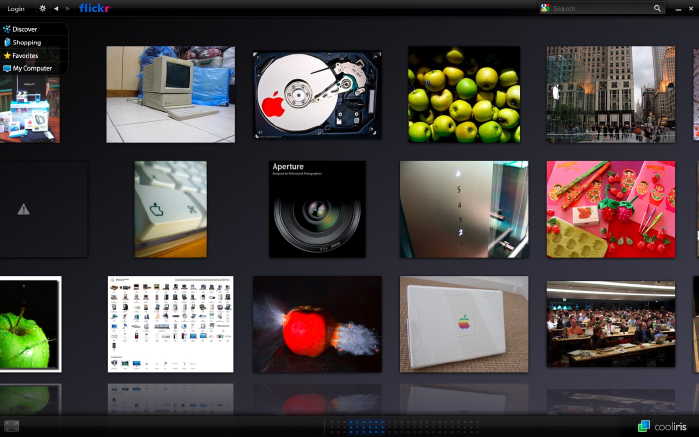The image size is (699, 437).
Task: Click the cooliris logo
Action: (662, 426)
